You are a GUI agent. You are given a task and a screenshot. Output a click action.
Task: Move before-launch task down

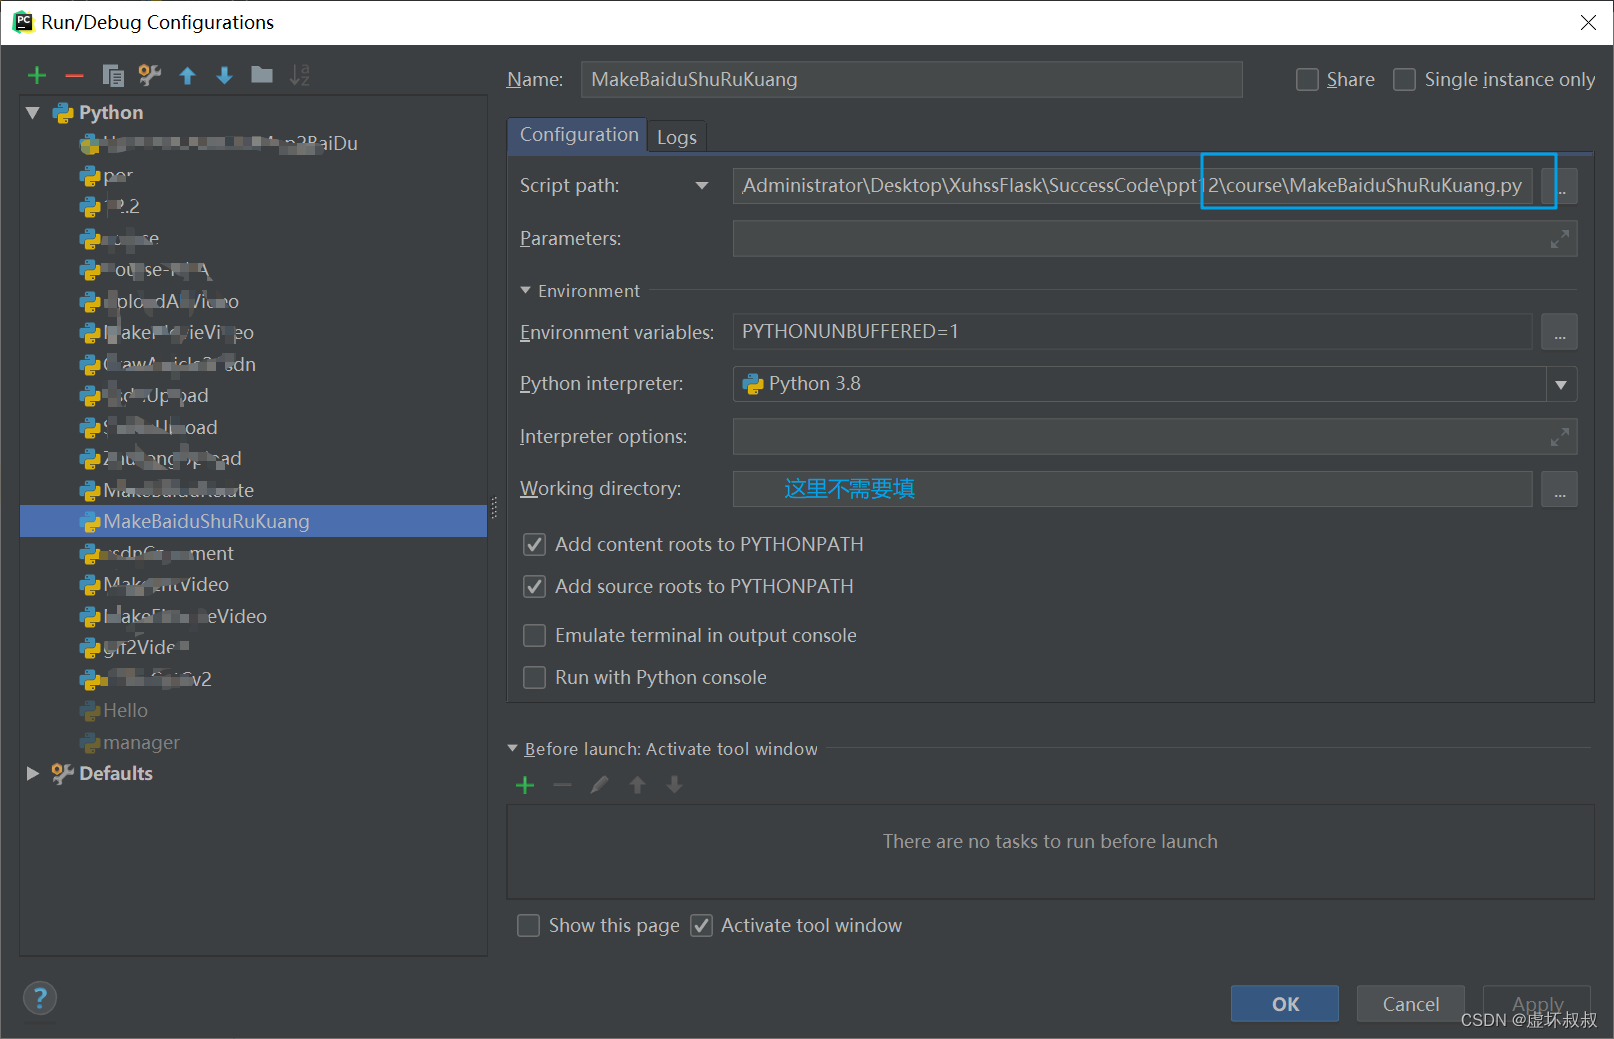click(x=674, y=785)
